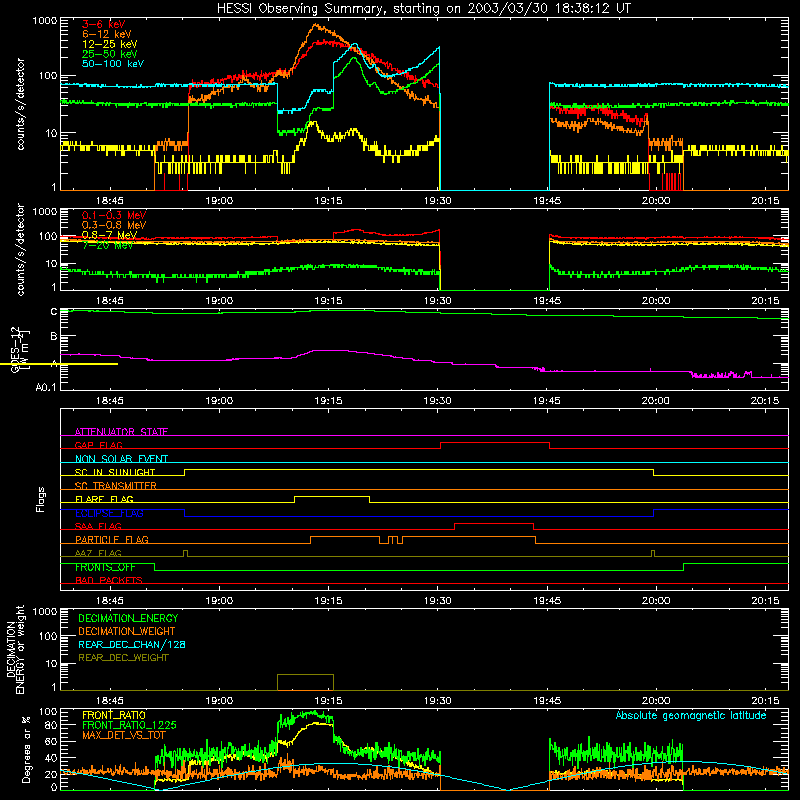Click the 20:15 tick label under the GOES-12 panel
Screen dimensions: 800x800
(x=765, y=401)
